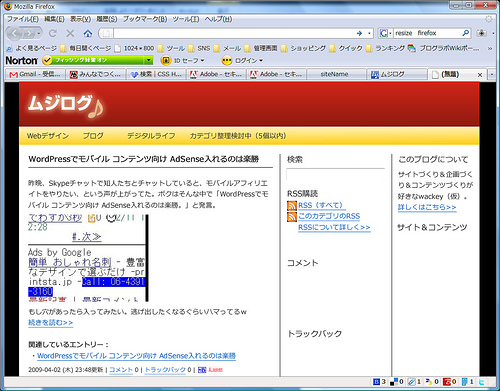The height and width of the screenshot is (391, 500).
Task: Click the Back navigation button
Action: (15, 33)
